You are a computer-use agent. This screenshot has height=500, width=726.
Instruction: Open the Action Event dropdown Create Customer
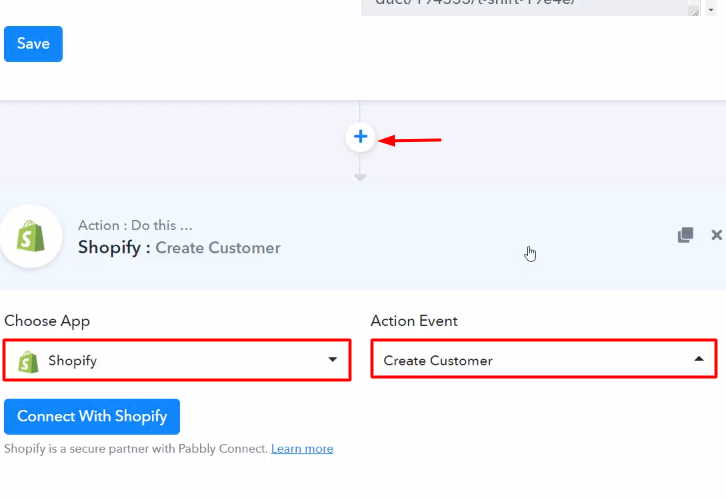[544, 359]
